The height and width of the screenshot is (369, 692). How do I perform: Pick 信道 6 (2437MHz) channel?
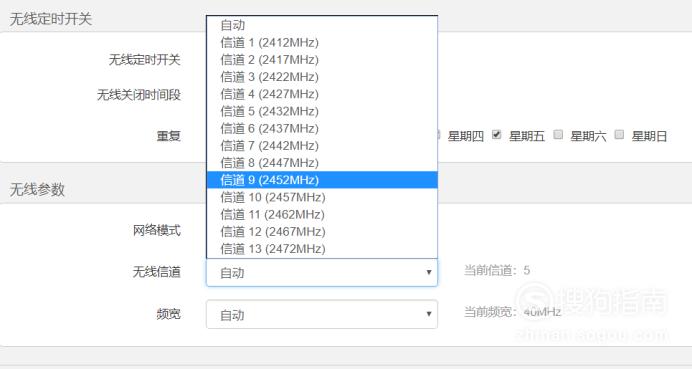(322, 128)
